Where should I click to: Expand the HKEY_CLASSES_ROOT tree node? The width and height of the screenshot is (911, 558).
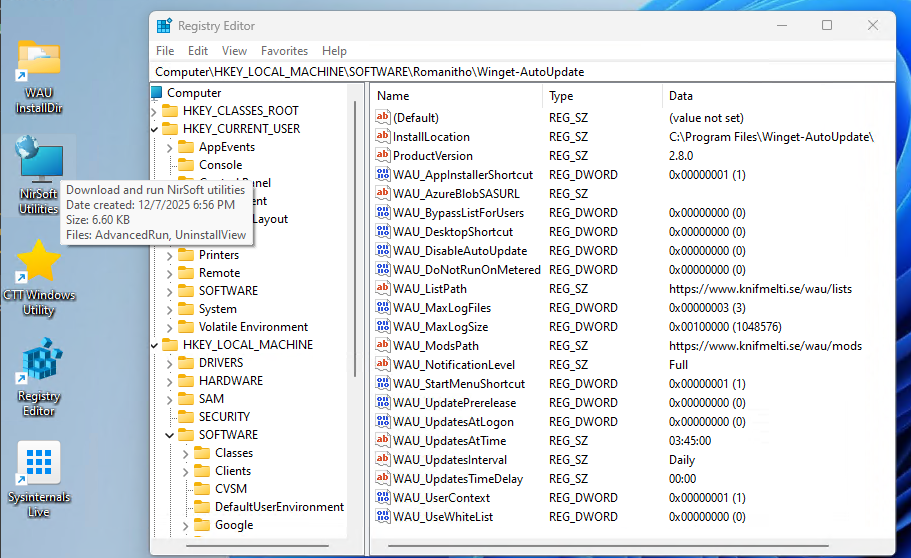[x=154, y=111]
